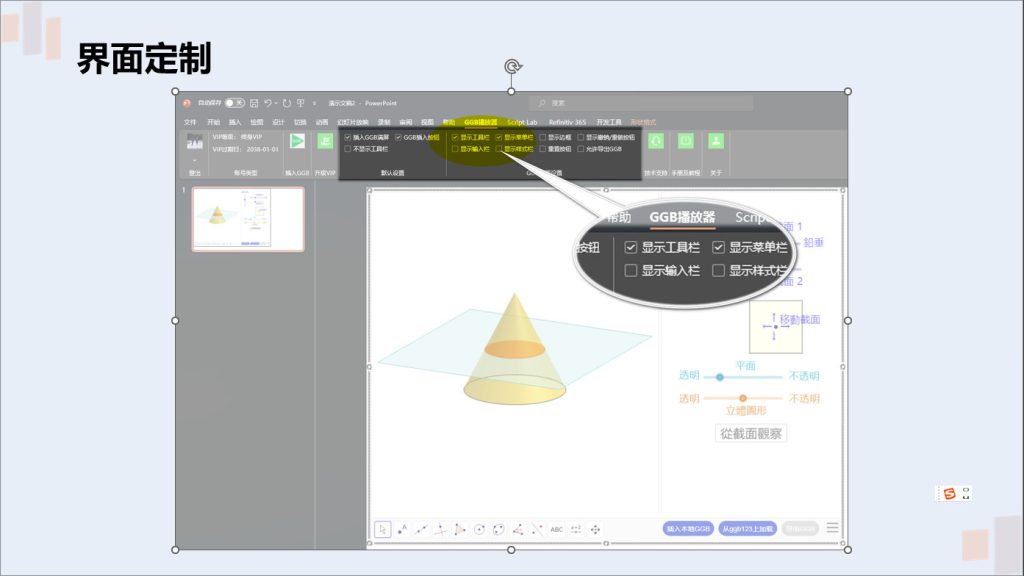
Task: Select the ABC text tool
Action: pos(556,528)
